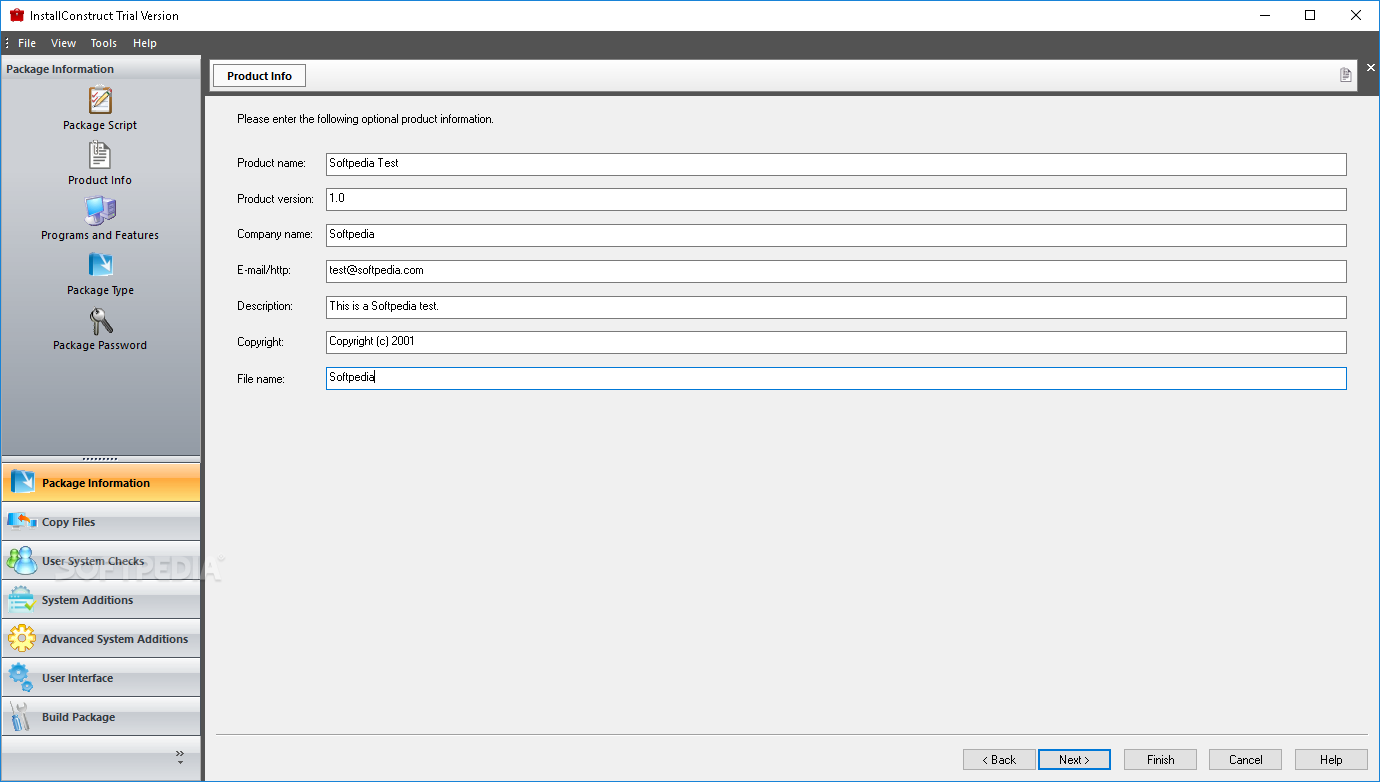Select the Programs and Features label

(x=100, y=235)
